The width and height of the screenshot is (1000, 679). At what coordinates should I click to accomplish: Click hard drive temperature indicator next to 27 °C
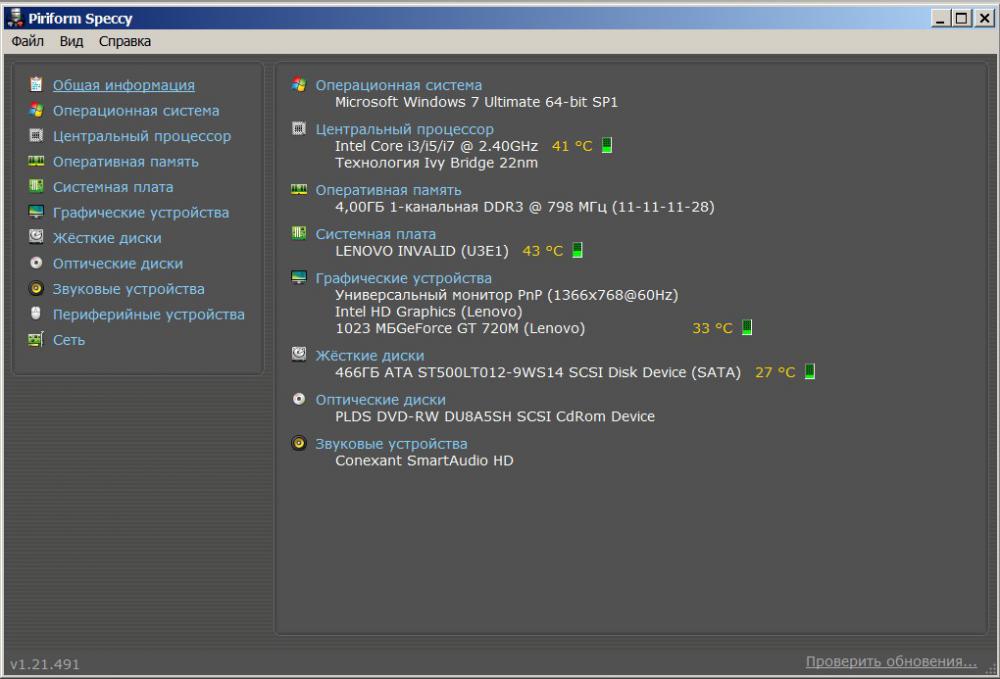pos(809,372)
